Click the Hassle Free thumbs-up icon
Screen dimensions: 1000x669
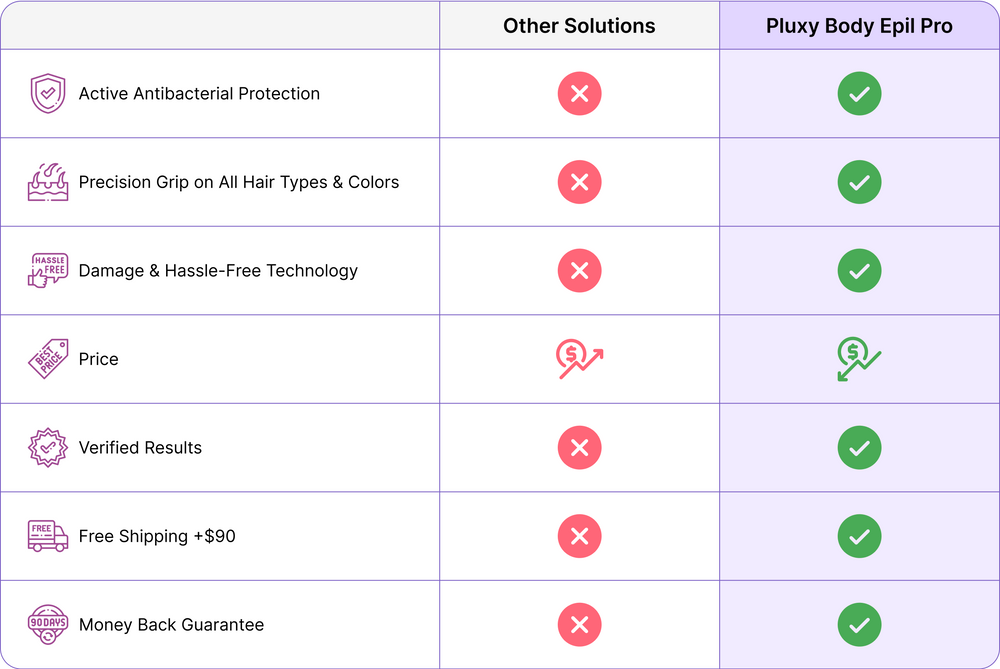pos(48,271)
